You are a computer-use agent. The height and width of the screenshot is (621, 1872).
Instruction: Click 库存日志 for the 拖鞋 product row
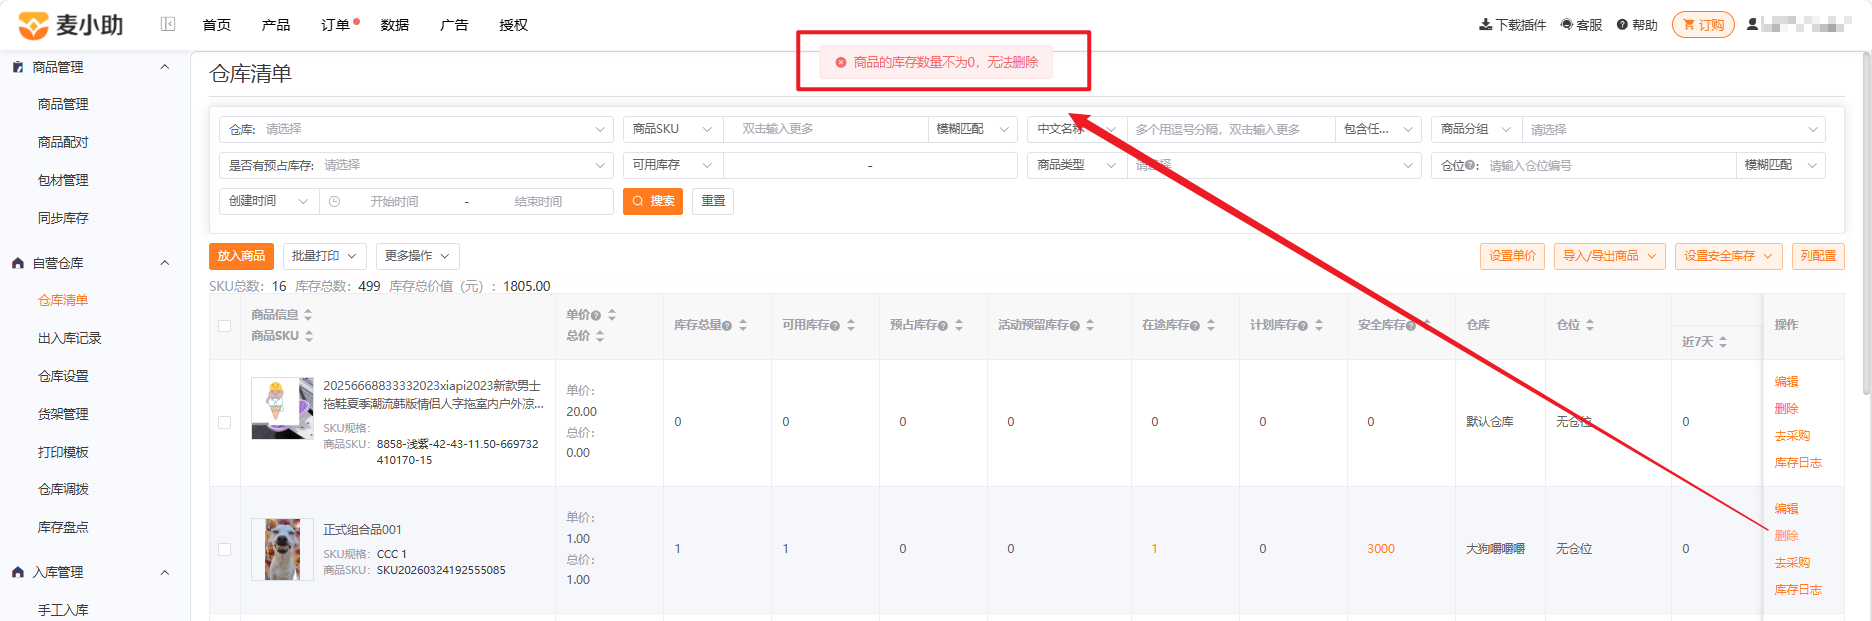[x=1798, y=463]
